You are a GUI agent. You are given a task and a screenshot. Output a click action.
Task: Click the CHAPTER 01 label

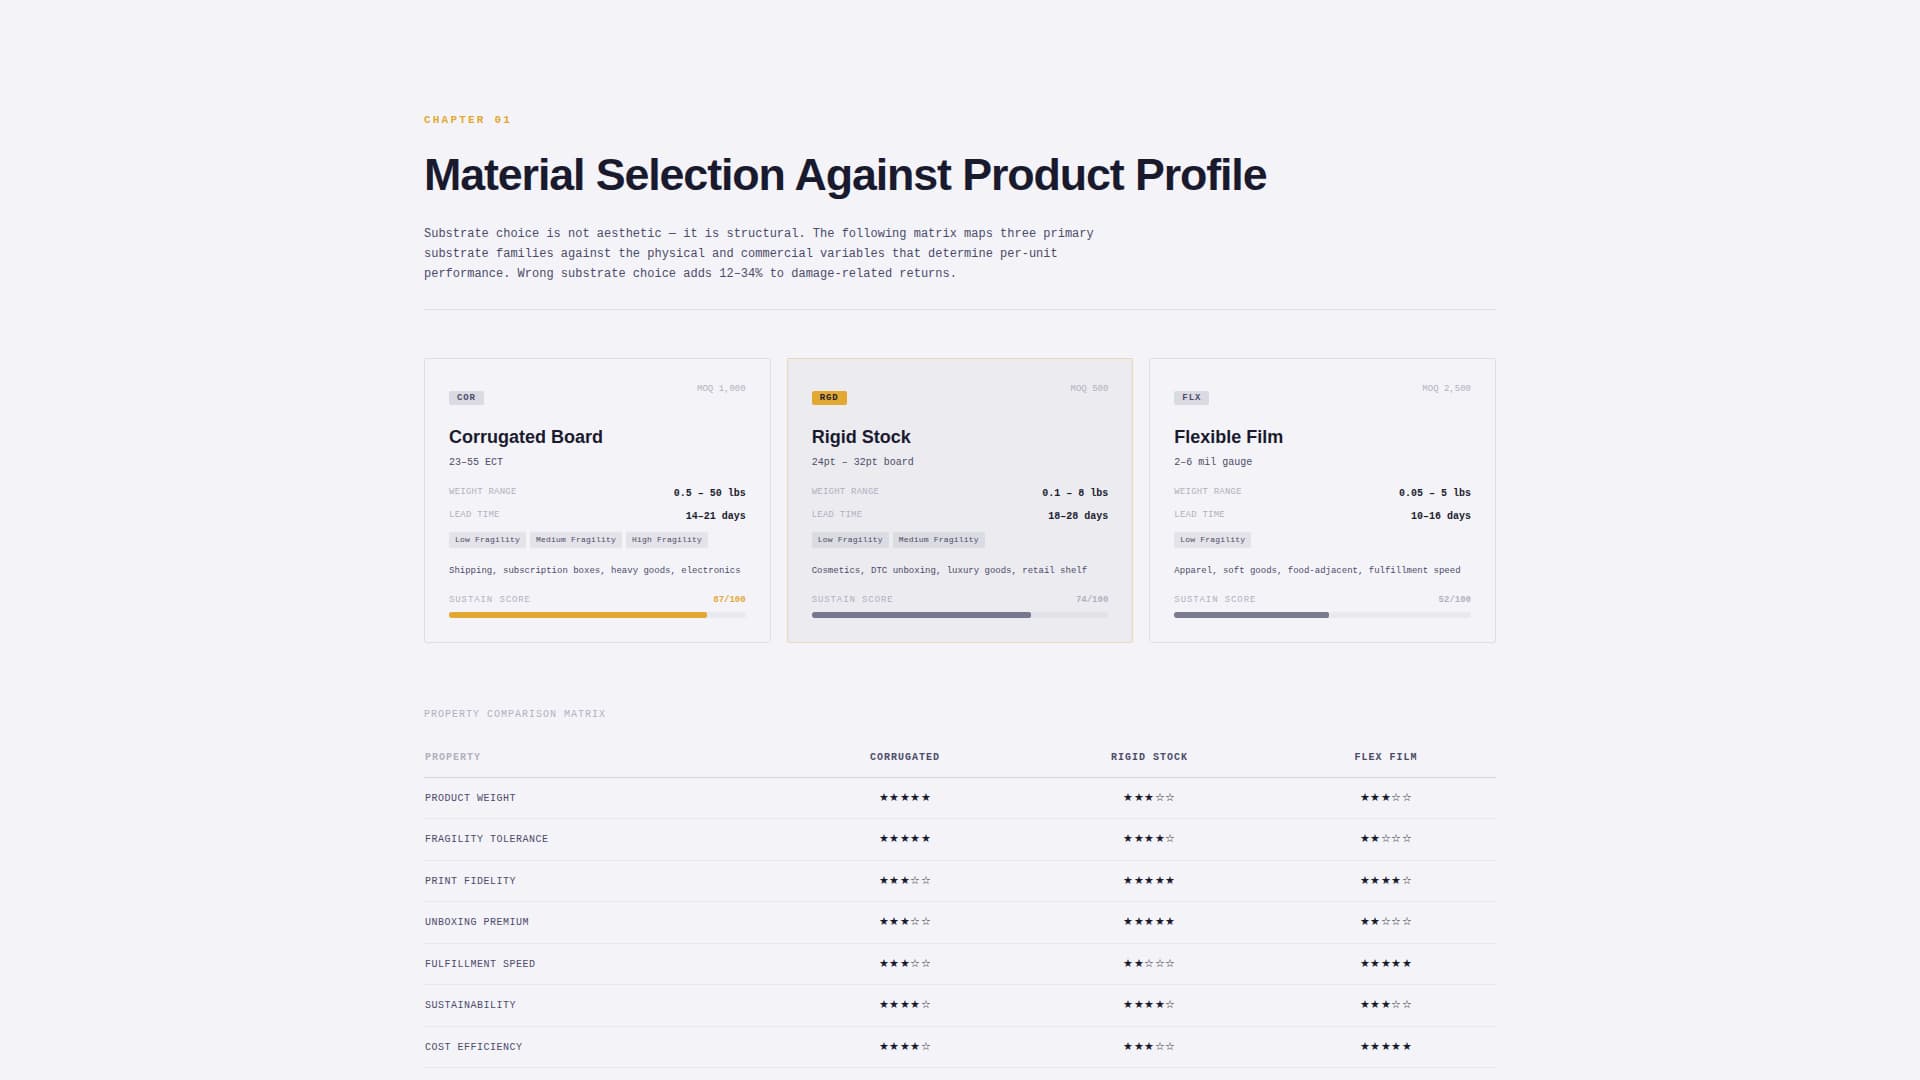pyautogui.click(x=467, y=119)
